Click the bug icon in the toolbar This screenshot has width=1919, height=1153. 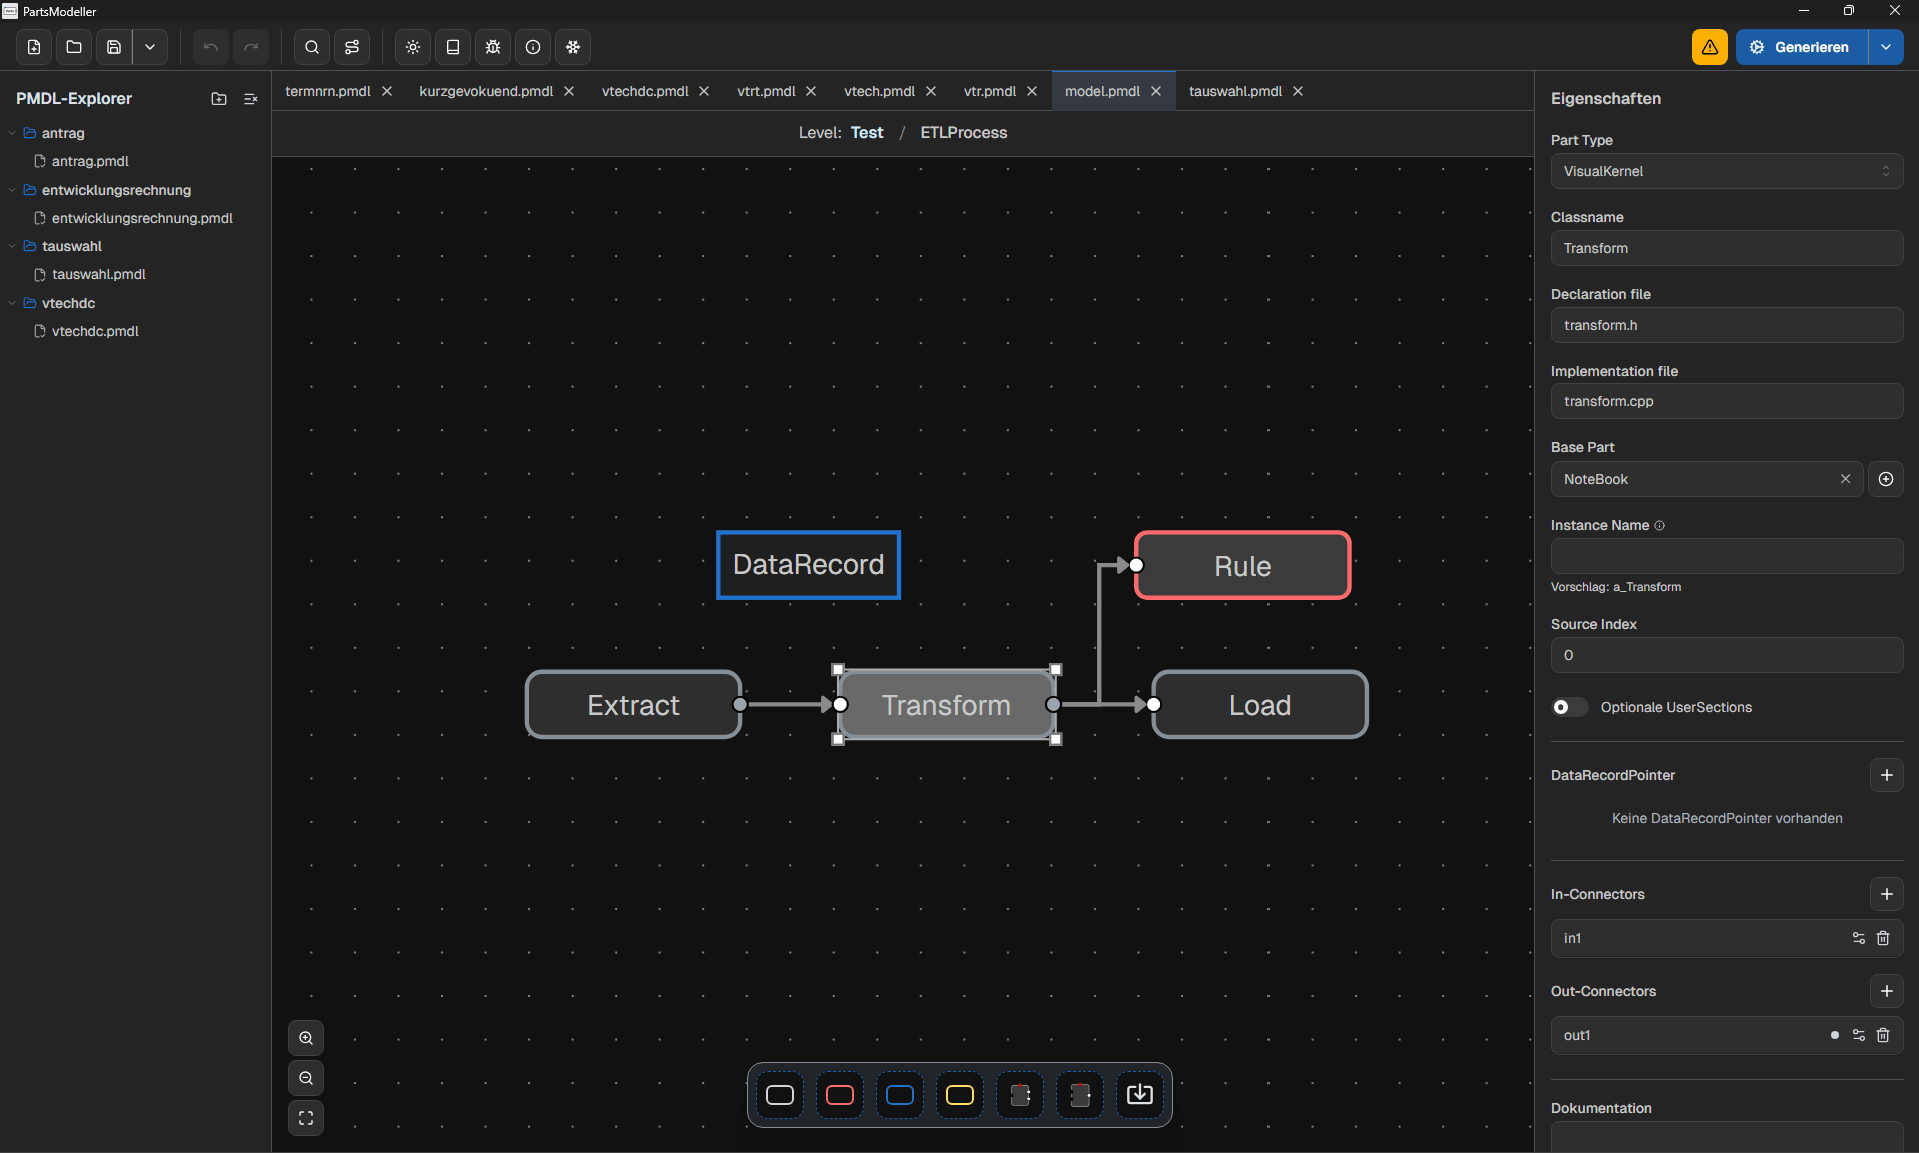tap(493, 47)
